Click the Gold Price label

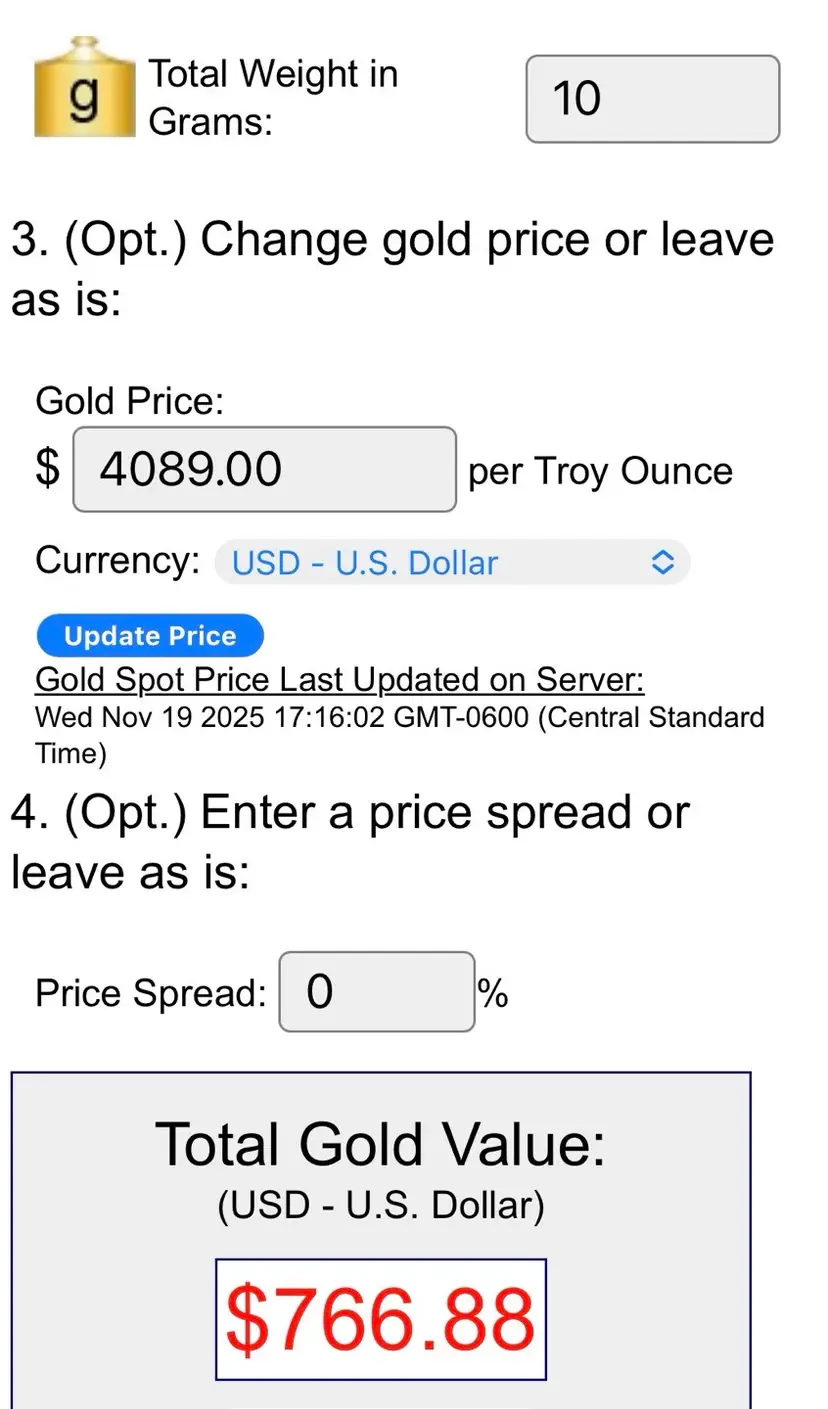click(129, 402)
